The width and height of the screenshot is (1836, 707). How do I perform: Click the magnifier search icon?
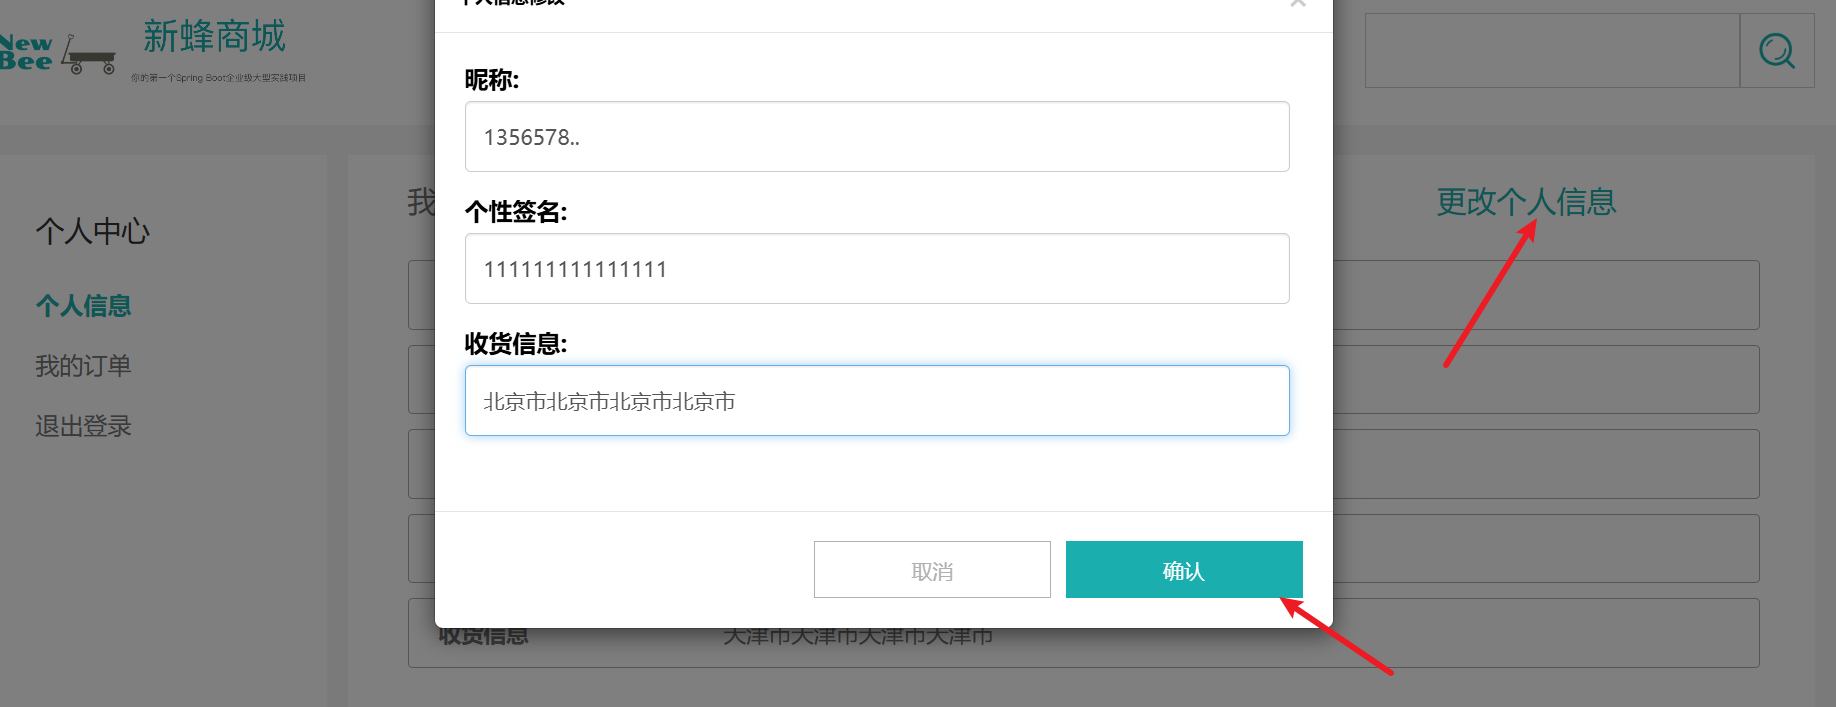coord(1777,50)
